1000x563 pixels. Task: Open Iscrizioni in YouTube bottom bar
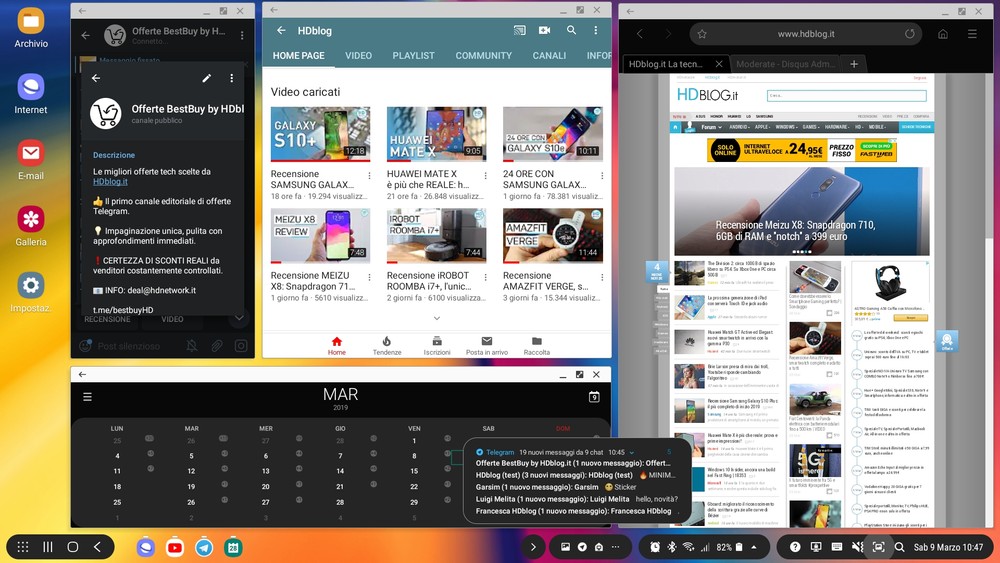point(437,346)
